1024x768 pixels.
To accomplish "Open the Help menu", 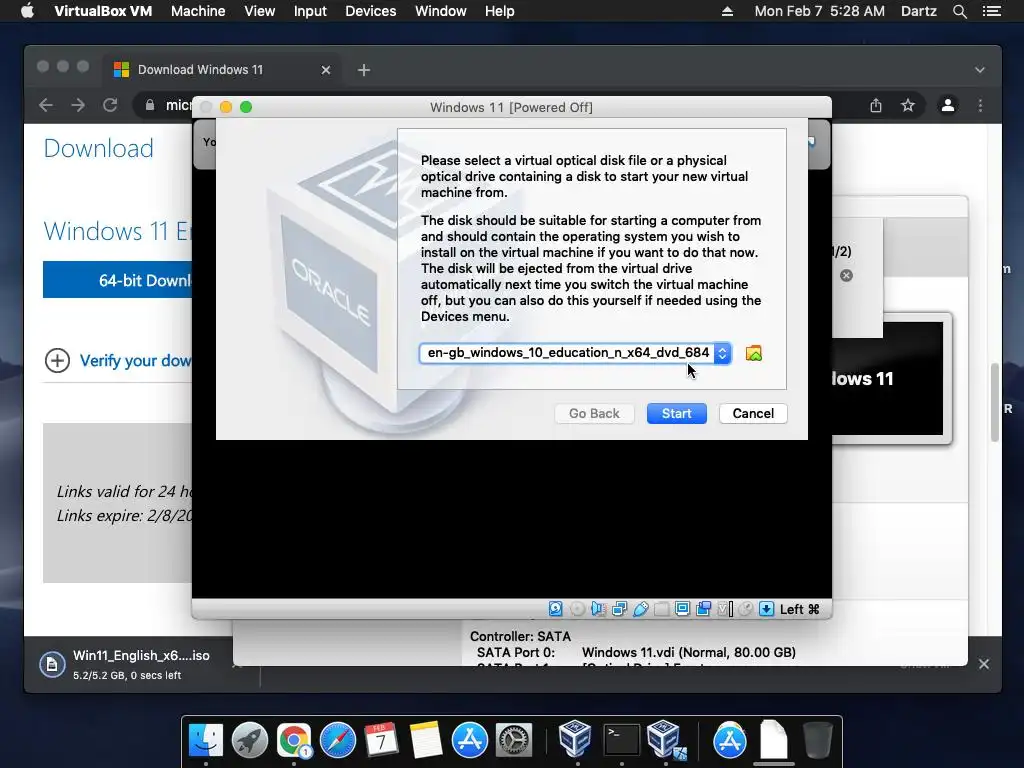I will point(500,11).
